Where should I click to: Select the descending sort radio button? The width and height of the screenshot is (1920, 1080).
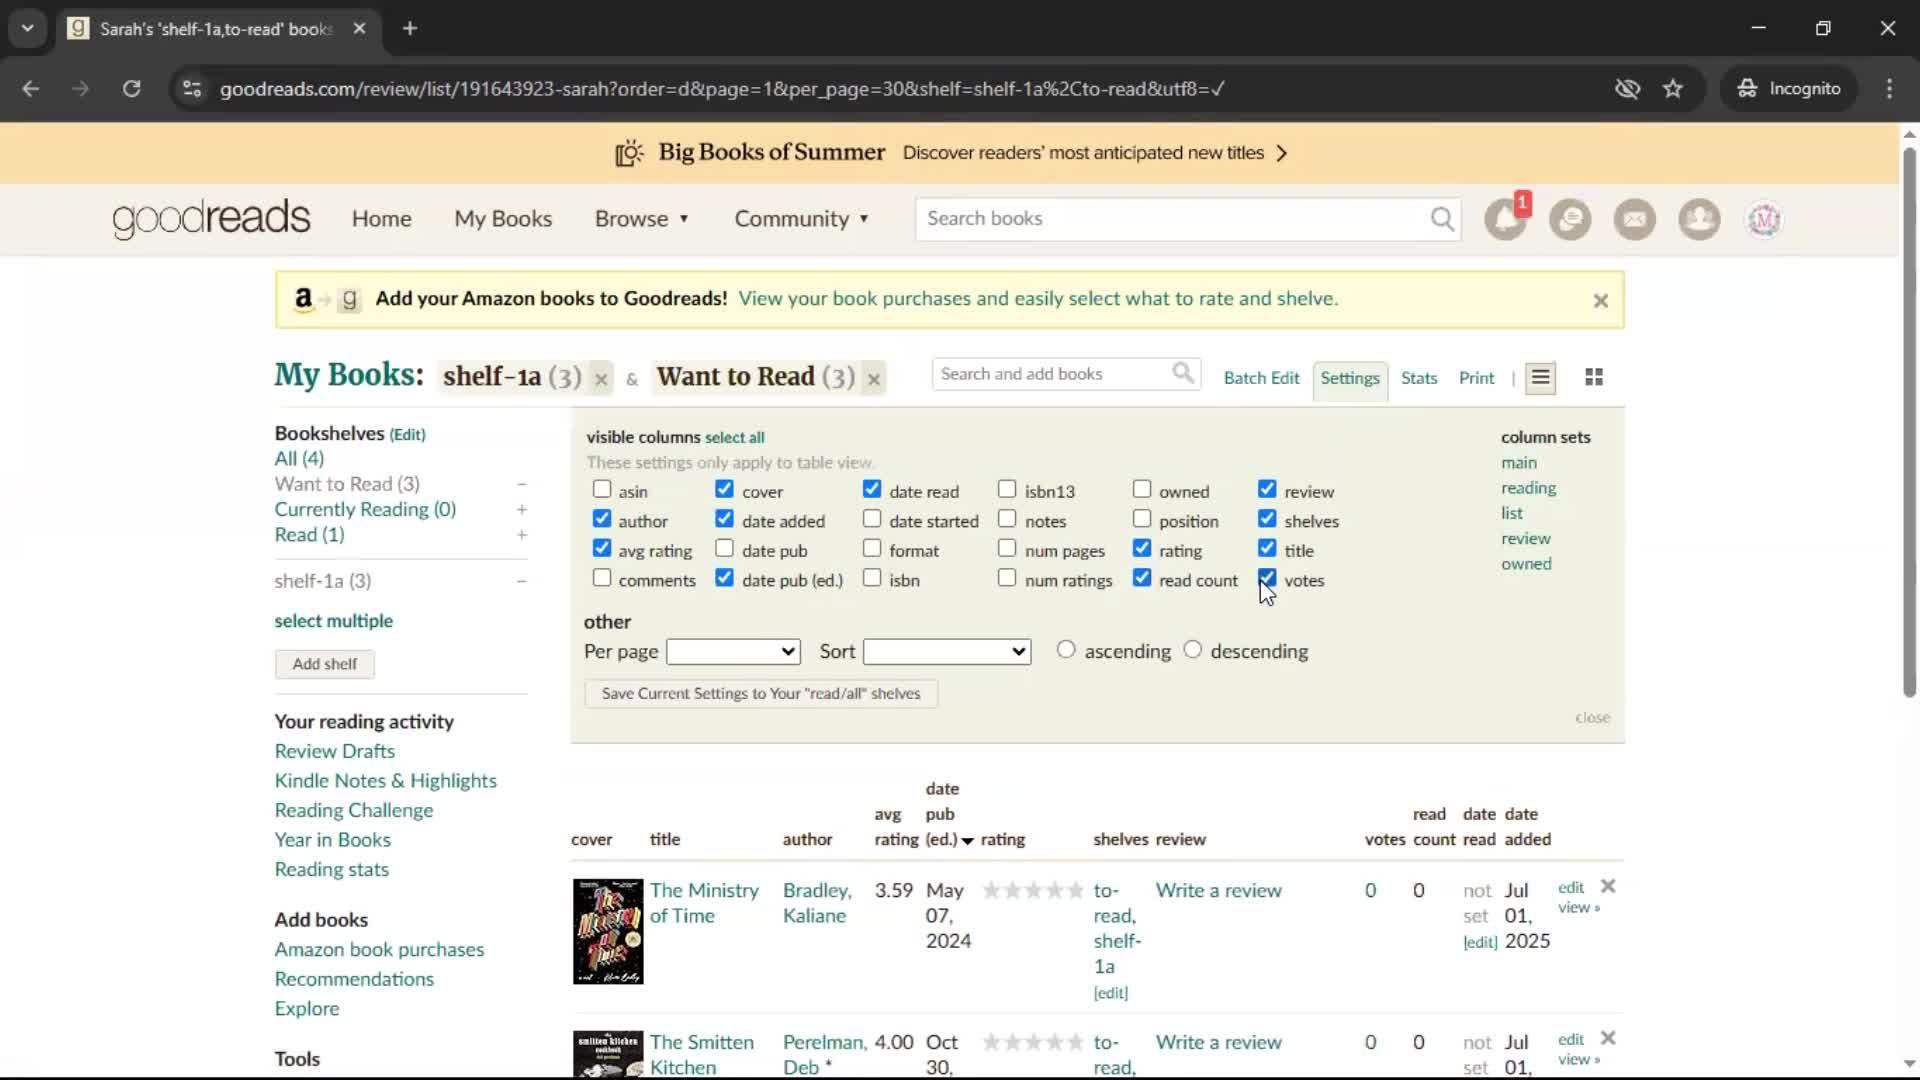click(1192, 650)
